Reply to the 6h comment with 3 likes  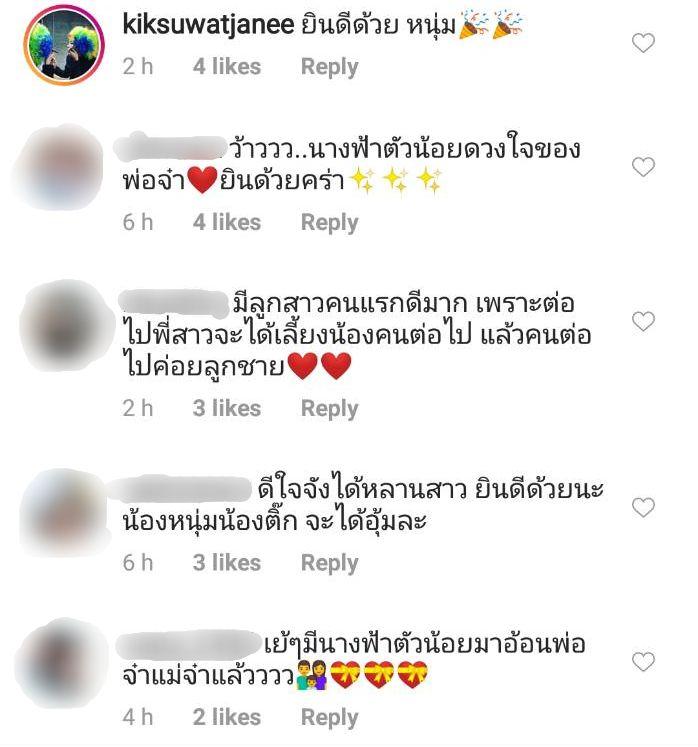[329, 563]
